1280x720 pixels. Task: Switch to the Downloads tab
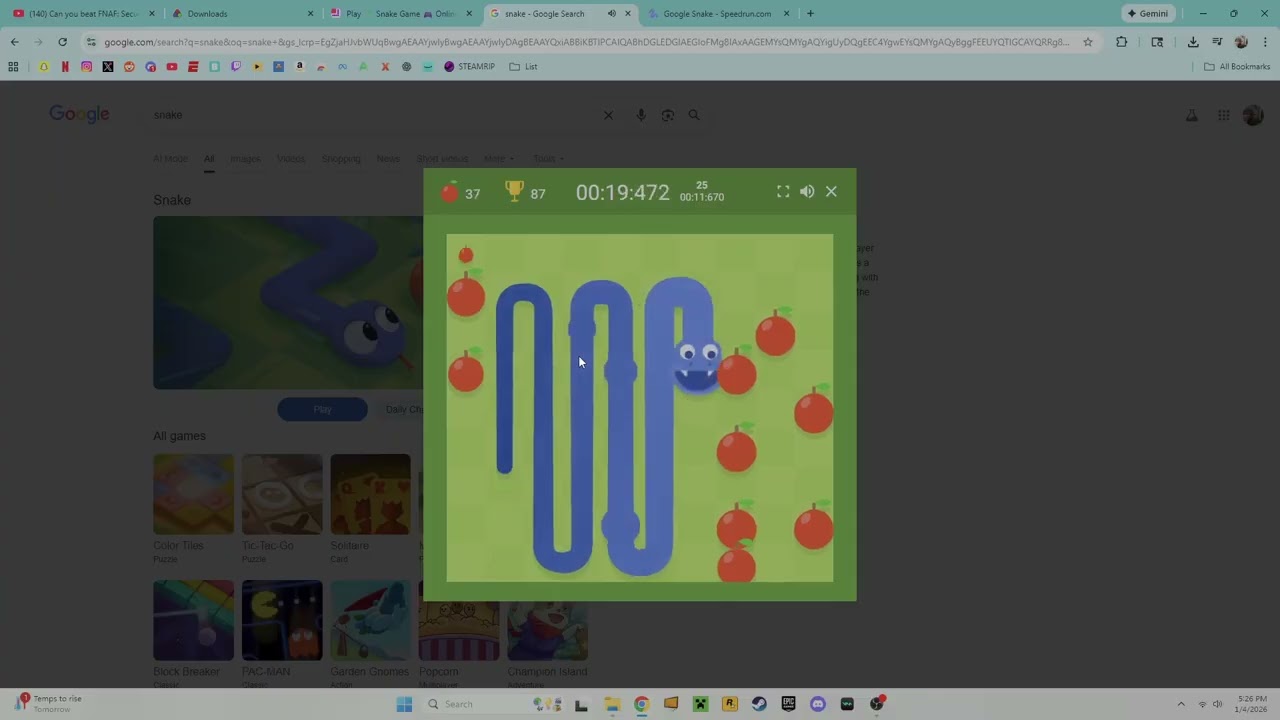(x=240, y=14)
